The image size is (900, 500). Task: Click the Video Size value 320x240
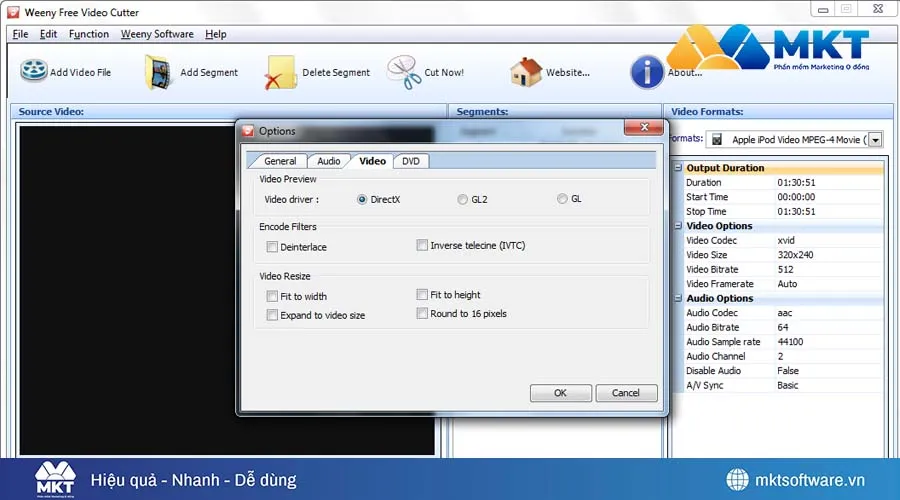tap(795, 254)
